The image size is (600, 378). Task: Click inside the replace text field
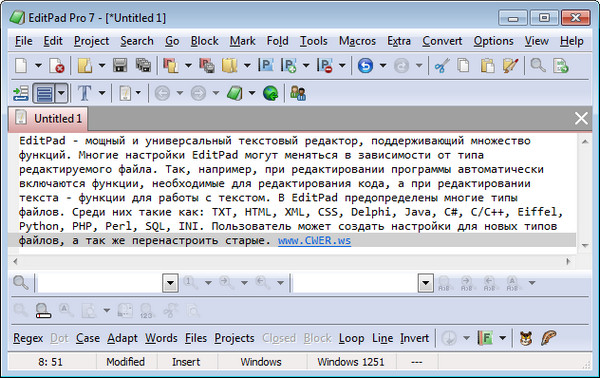355,283
